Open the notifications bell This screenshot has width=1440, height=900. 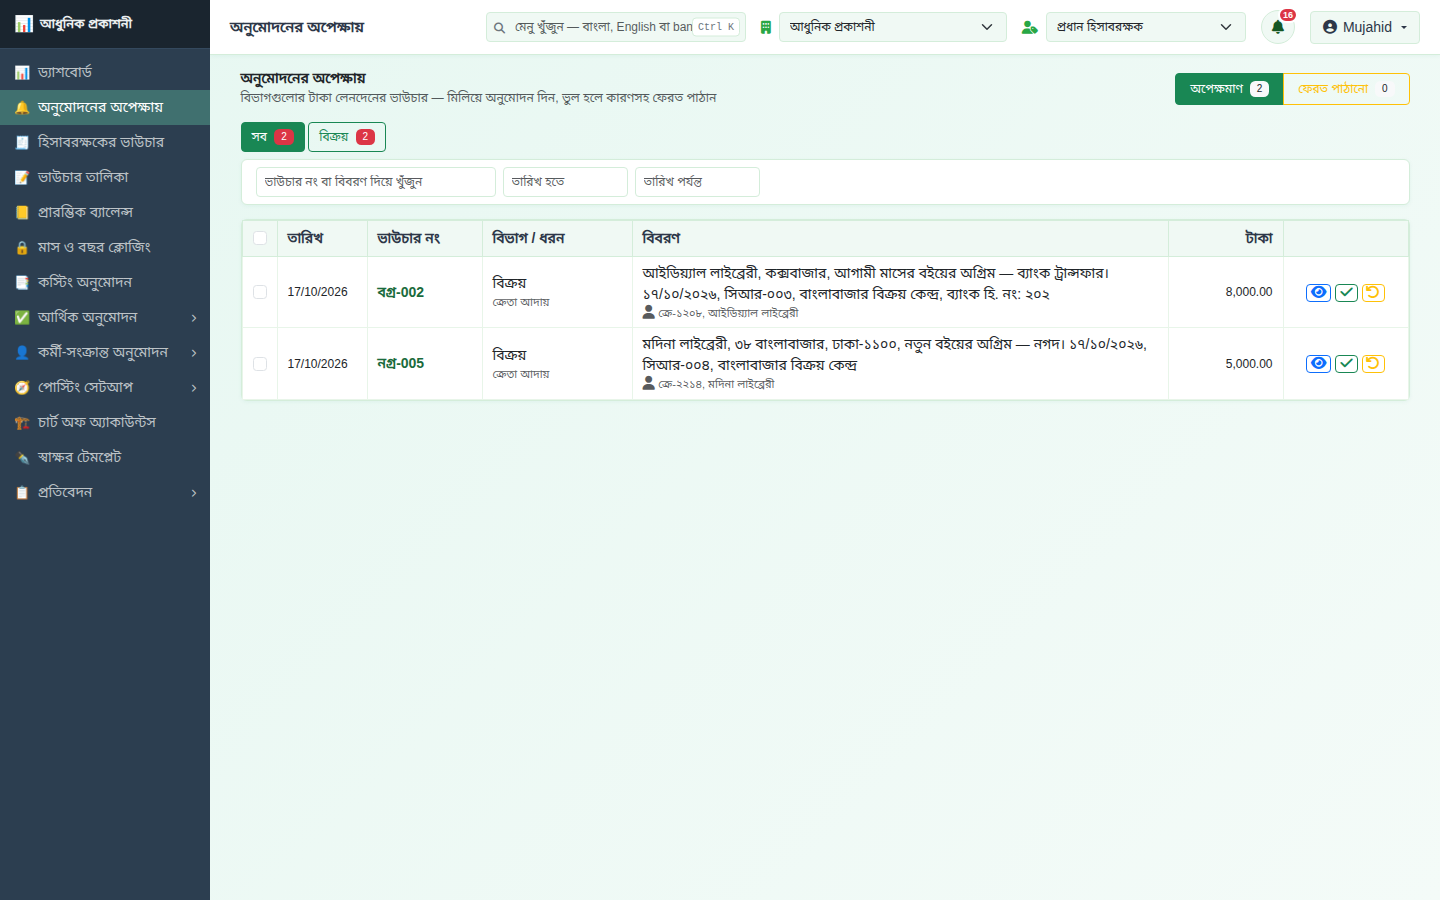pos(1277,27)
